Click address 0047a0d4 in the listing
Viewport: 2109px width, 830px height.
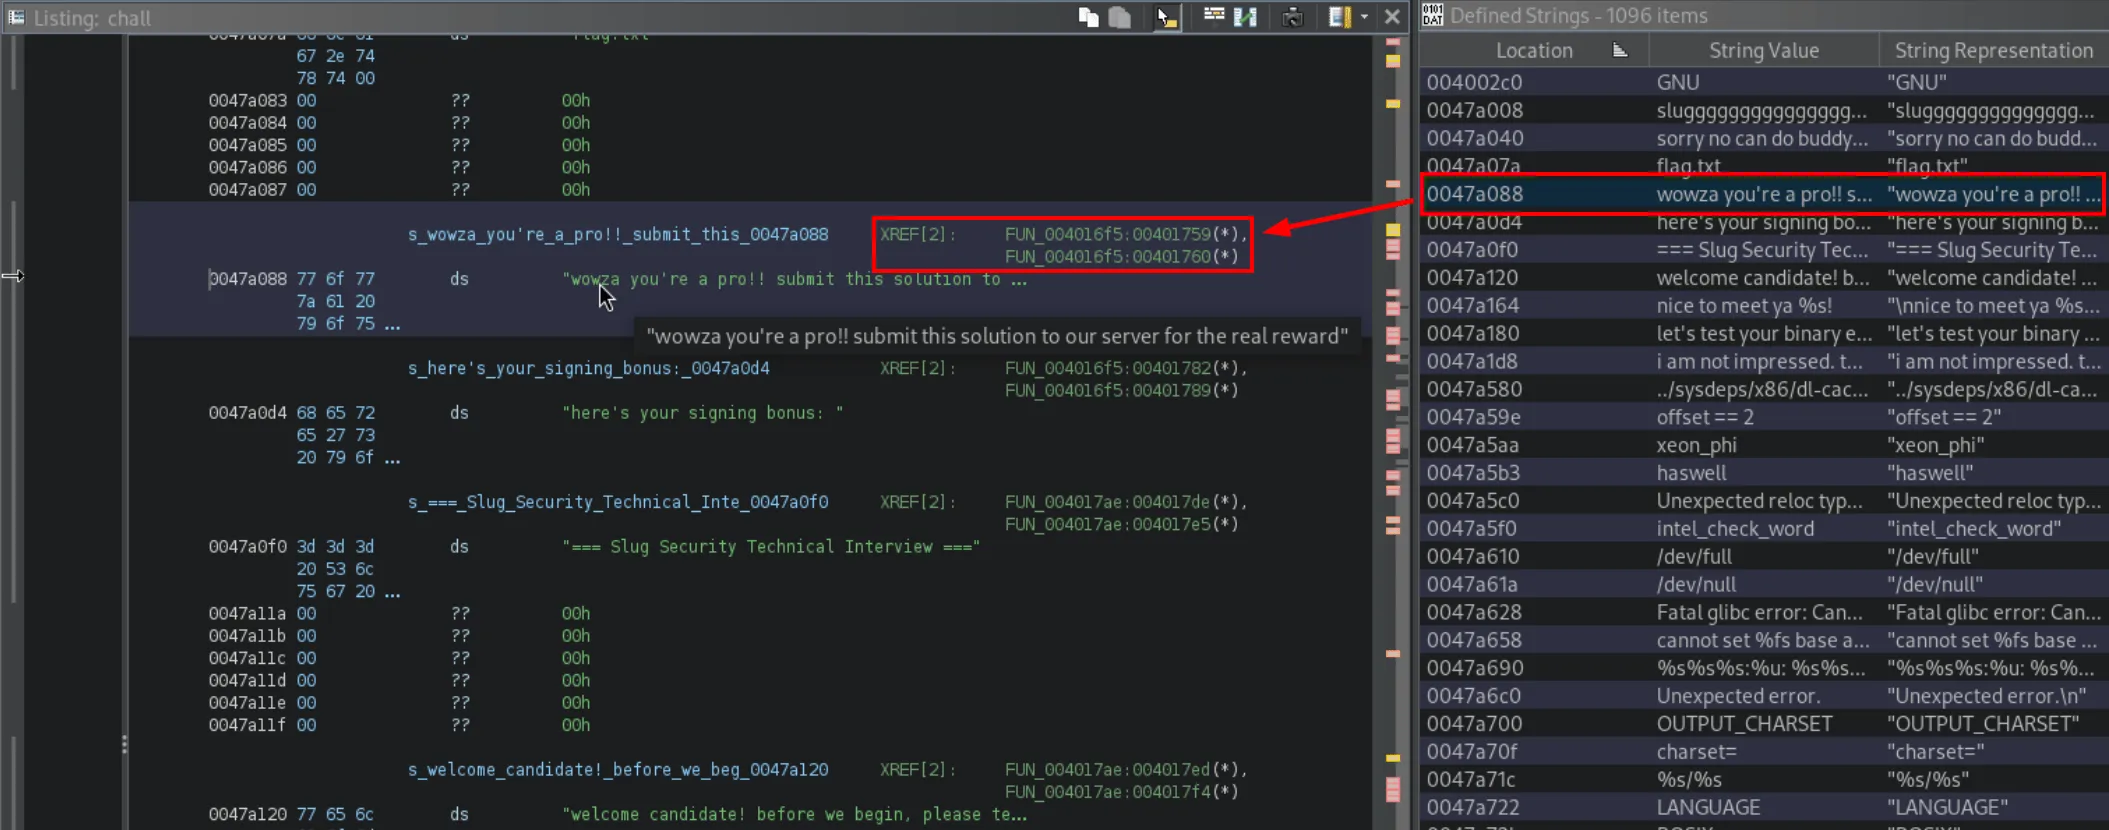click(247, 413)
